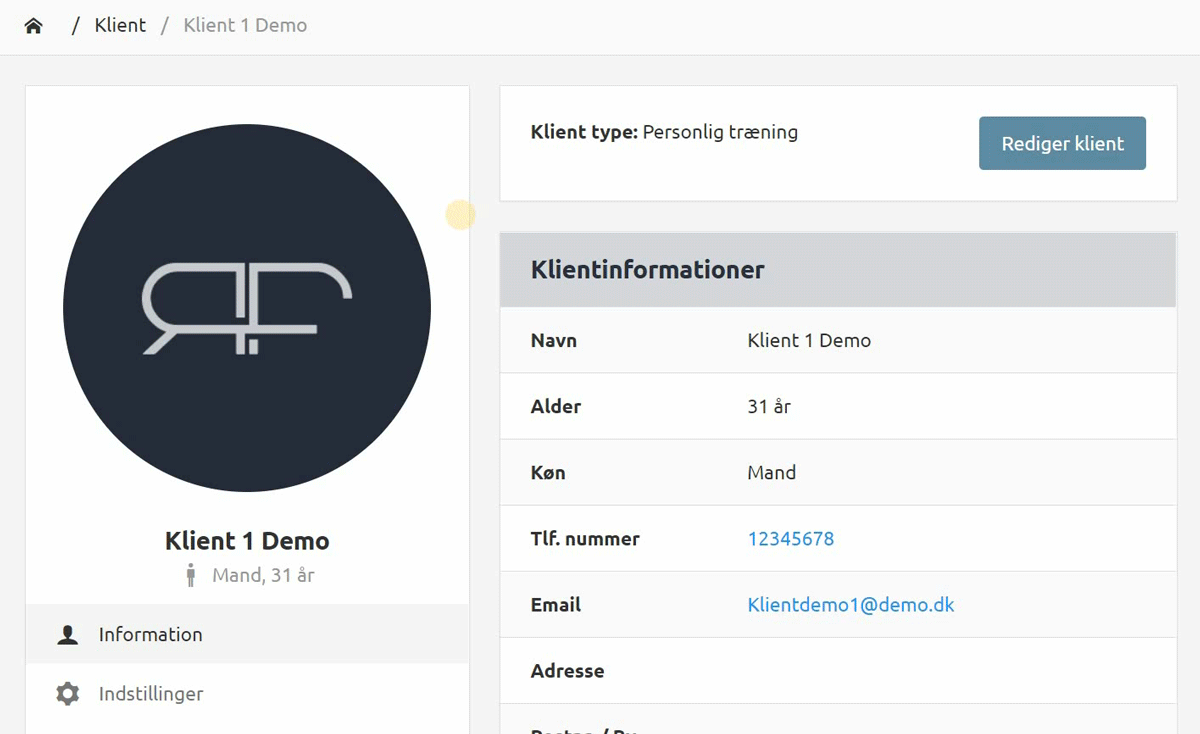Go to the Klient breadcrumb link
Viewport: 1200px width, 734px height.
coord(120,26)
